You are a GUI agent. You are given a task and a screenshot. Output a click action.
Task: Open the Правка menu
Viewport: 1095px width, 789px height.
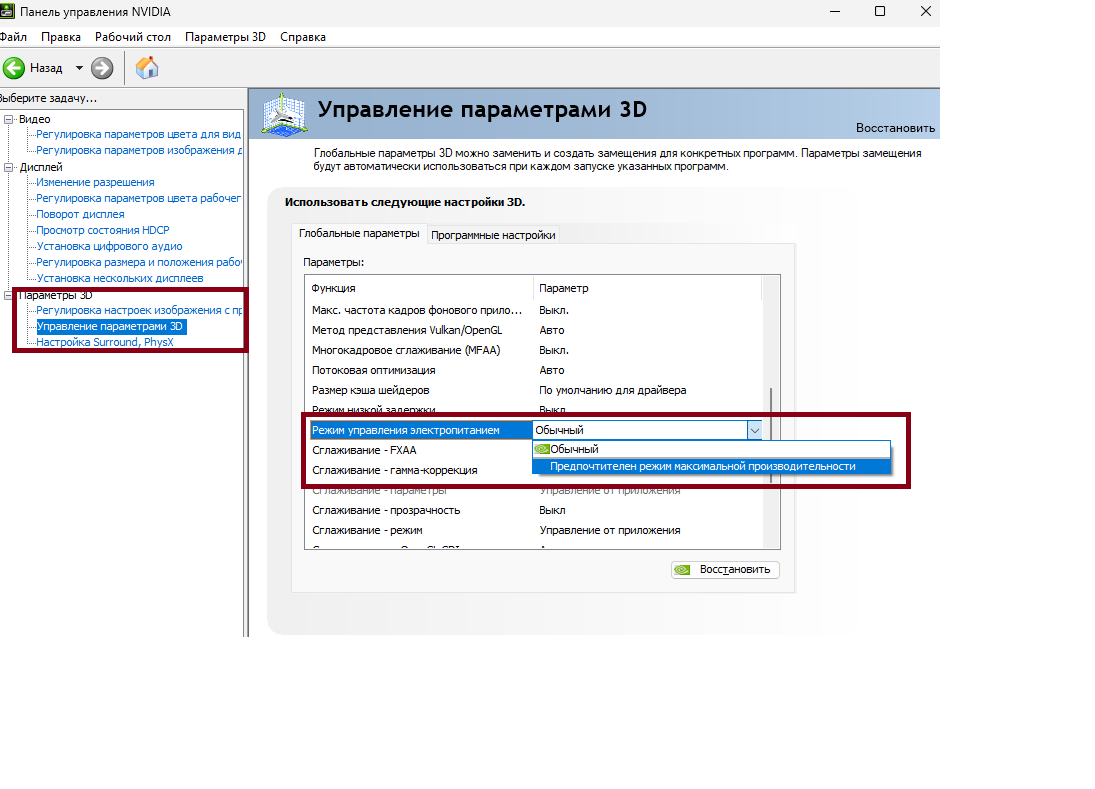coord(61,37)
